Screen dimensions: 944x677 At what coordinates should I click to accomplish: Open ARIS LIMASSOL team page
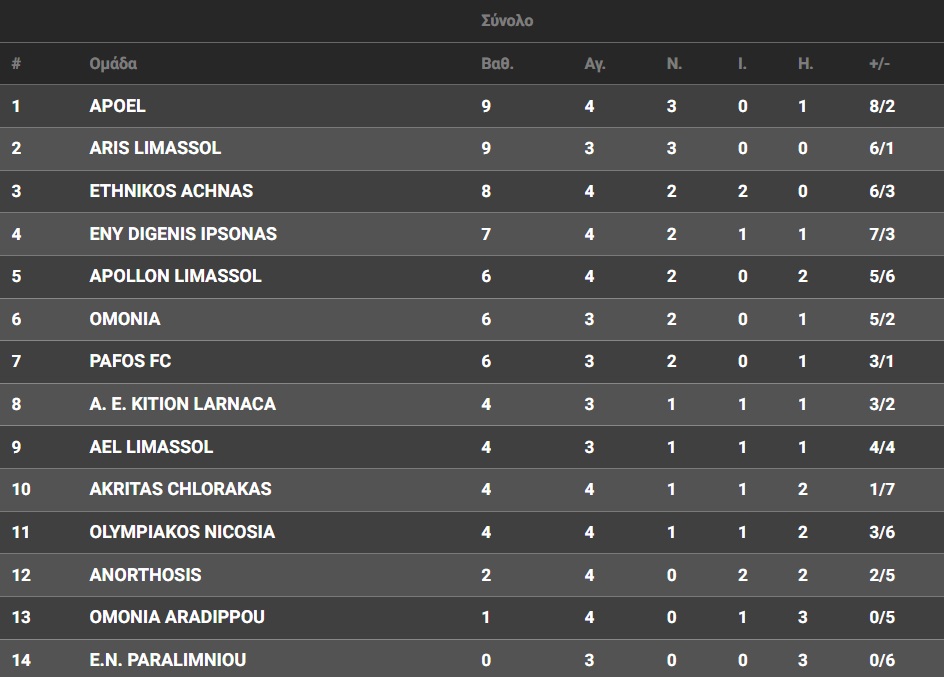(x=155, y=148)
